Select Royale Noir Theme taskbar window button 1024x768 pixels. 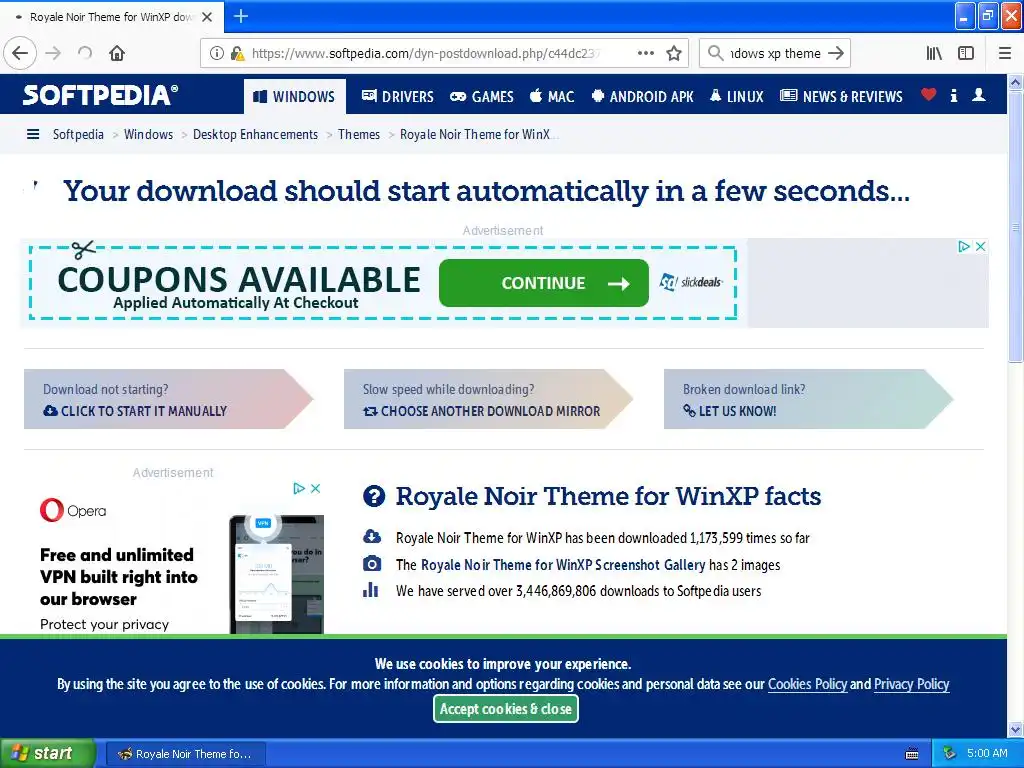185,754
